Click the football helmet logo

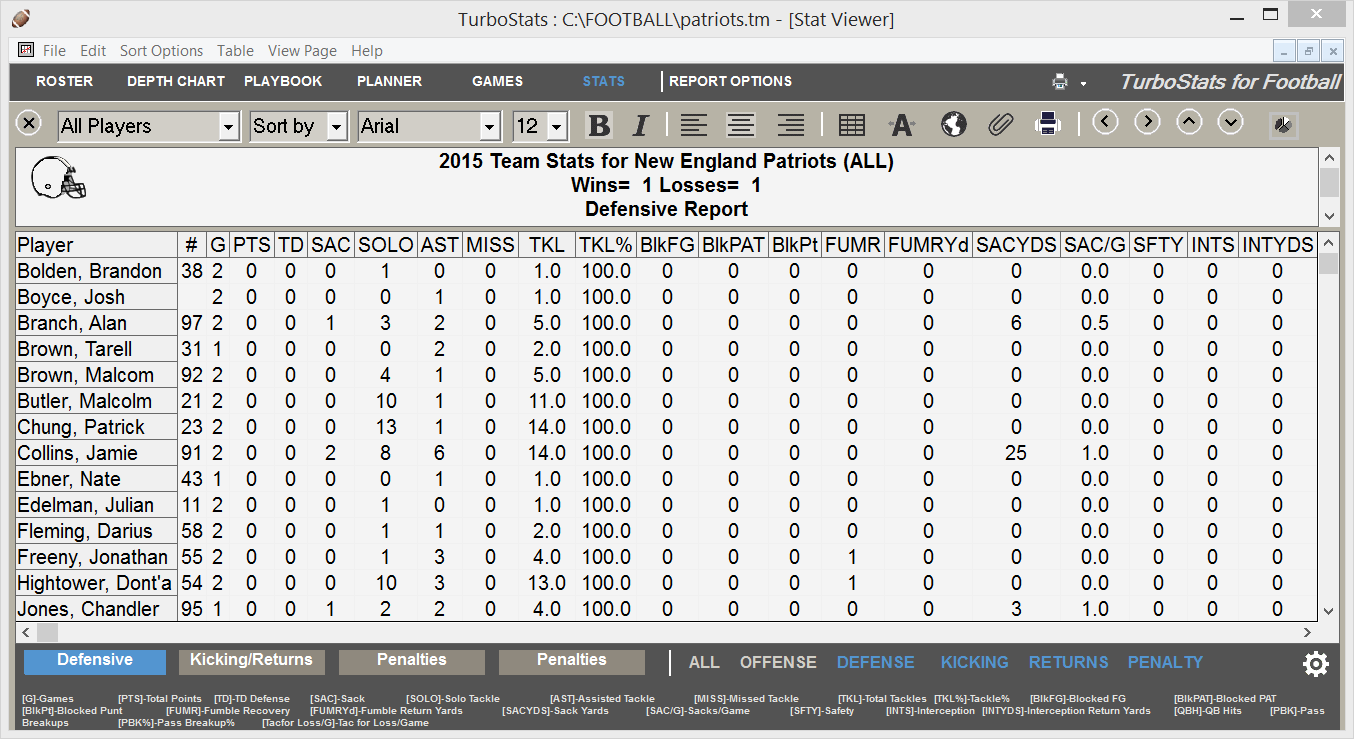[59, 177]
